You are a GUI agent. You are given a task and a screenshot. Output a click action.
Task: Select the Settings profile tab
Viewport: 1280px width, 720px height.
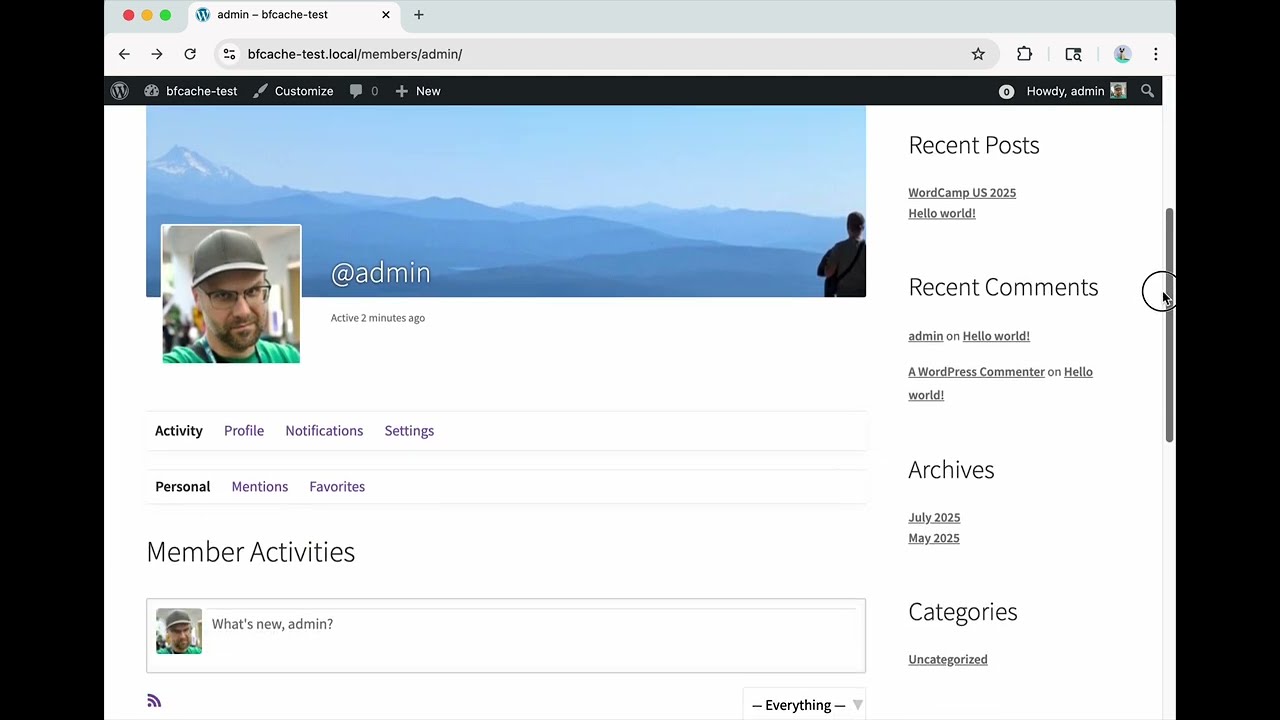[x=409, y=430]
